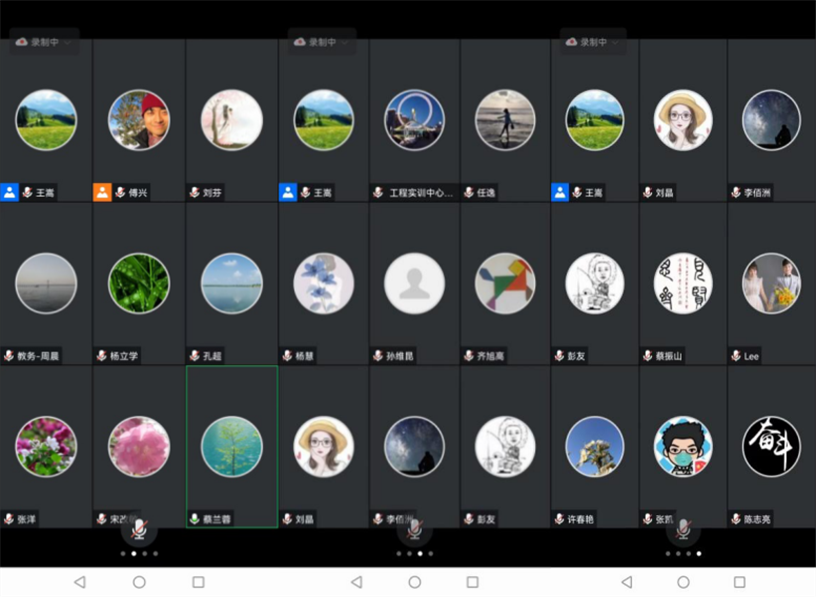Click the microphone icon next to 陈志亮
The height and width of the screenshot is (597, 816).
[x=735, y=519]
